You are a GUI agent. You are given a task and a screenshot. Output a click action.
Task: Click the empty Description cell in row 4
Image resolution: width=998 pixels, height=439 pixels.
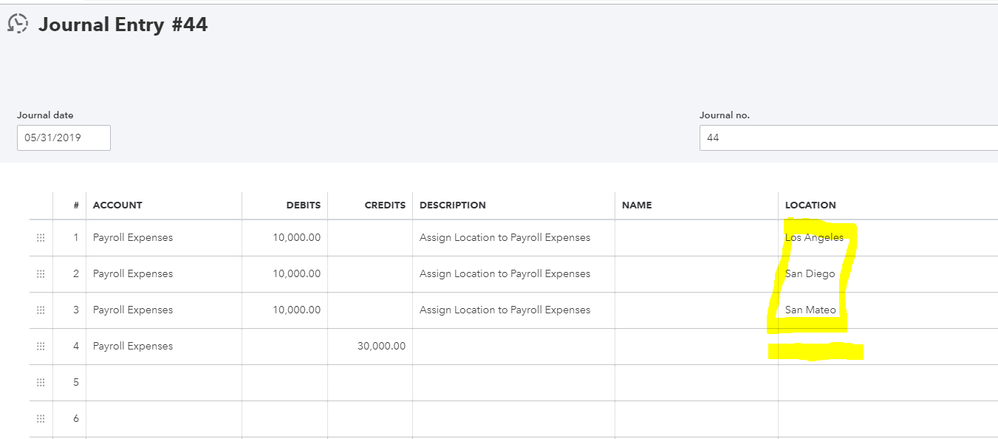[x=513, y=346]
